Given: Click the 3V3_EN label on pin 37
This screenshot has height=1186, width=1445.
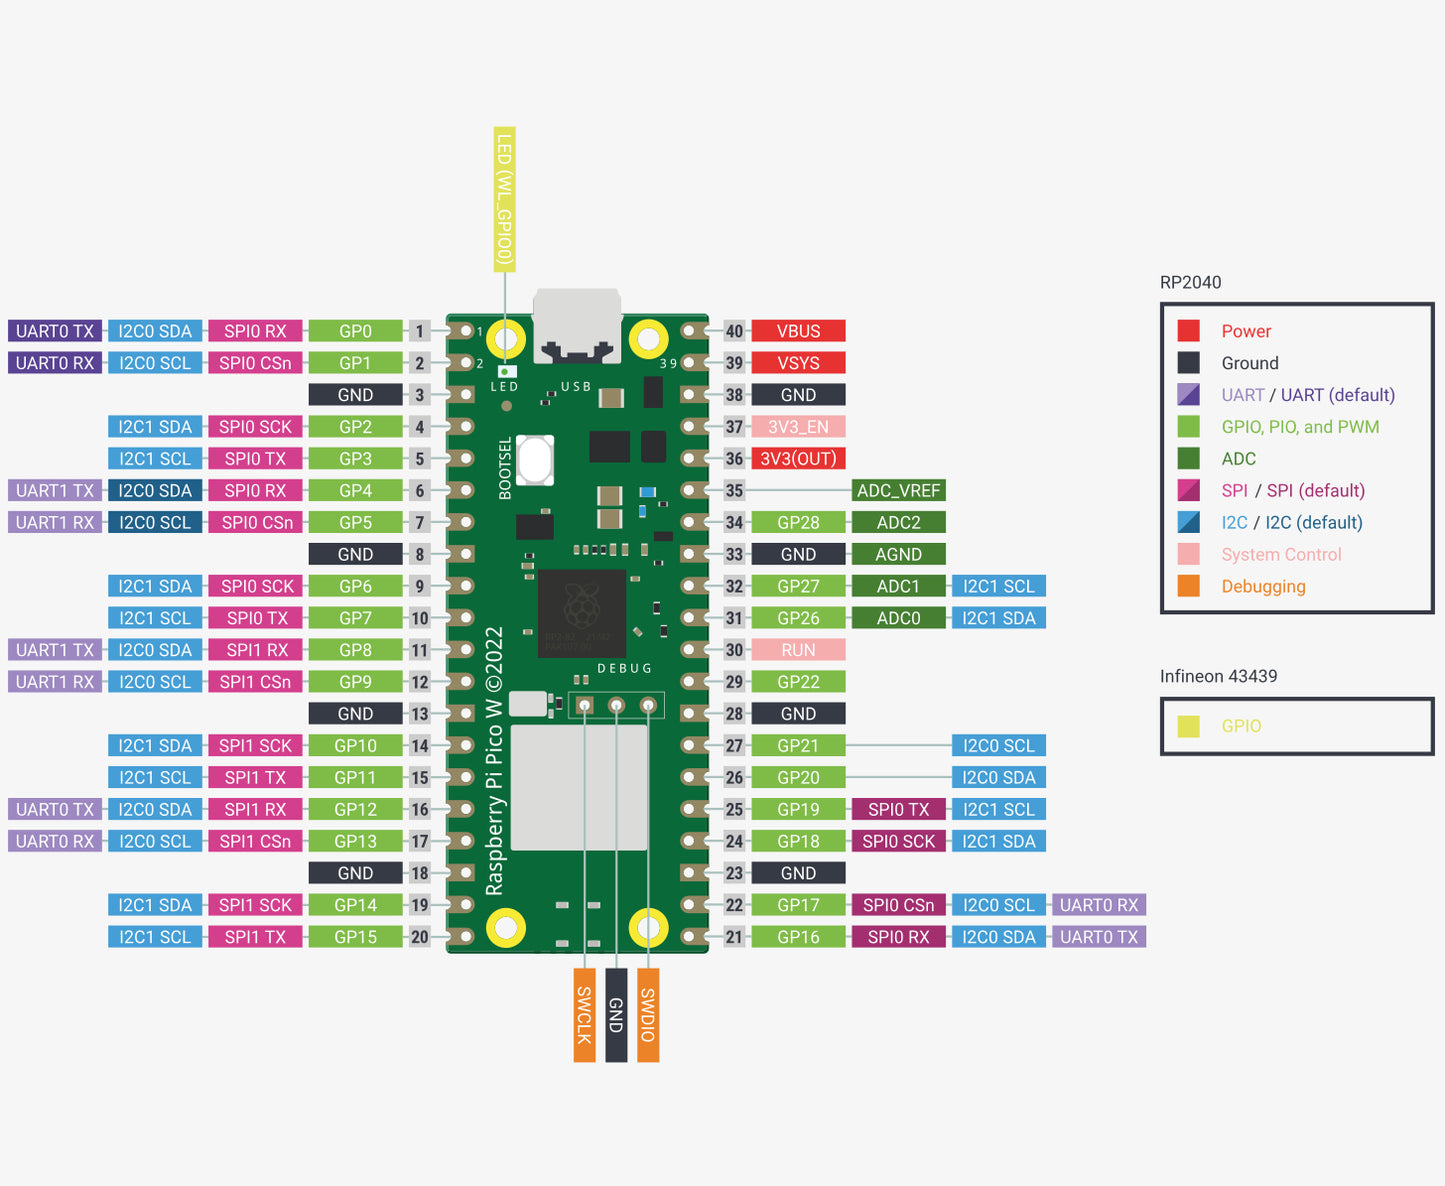Looking at the screenshot, I should point(798,427).
